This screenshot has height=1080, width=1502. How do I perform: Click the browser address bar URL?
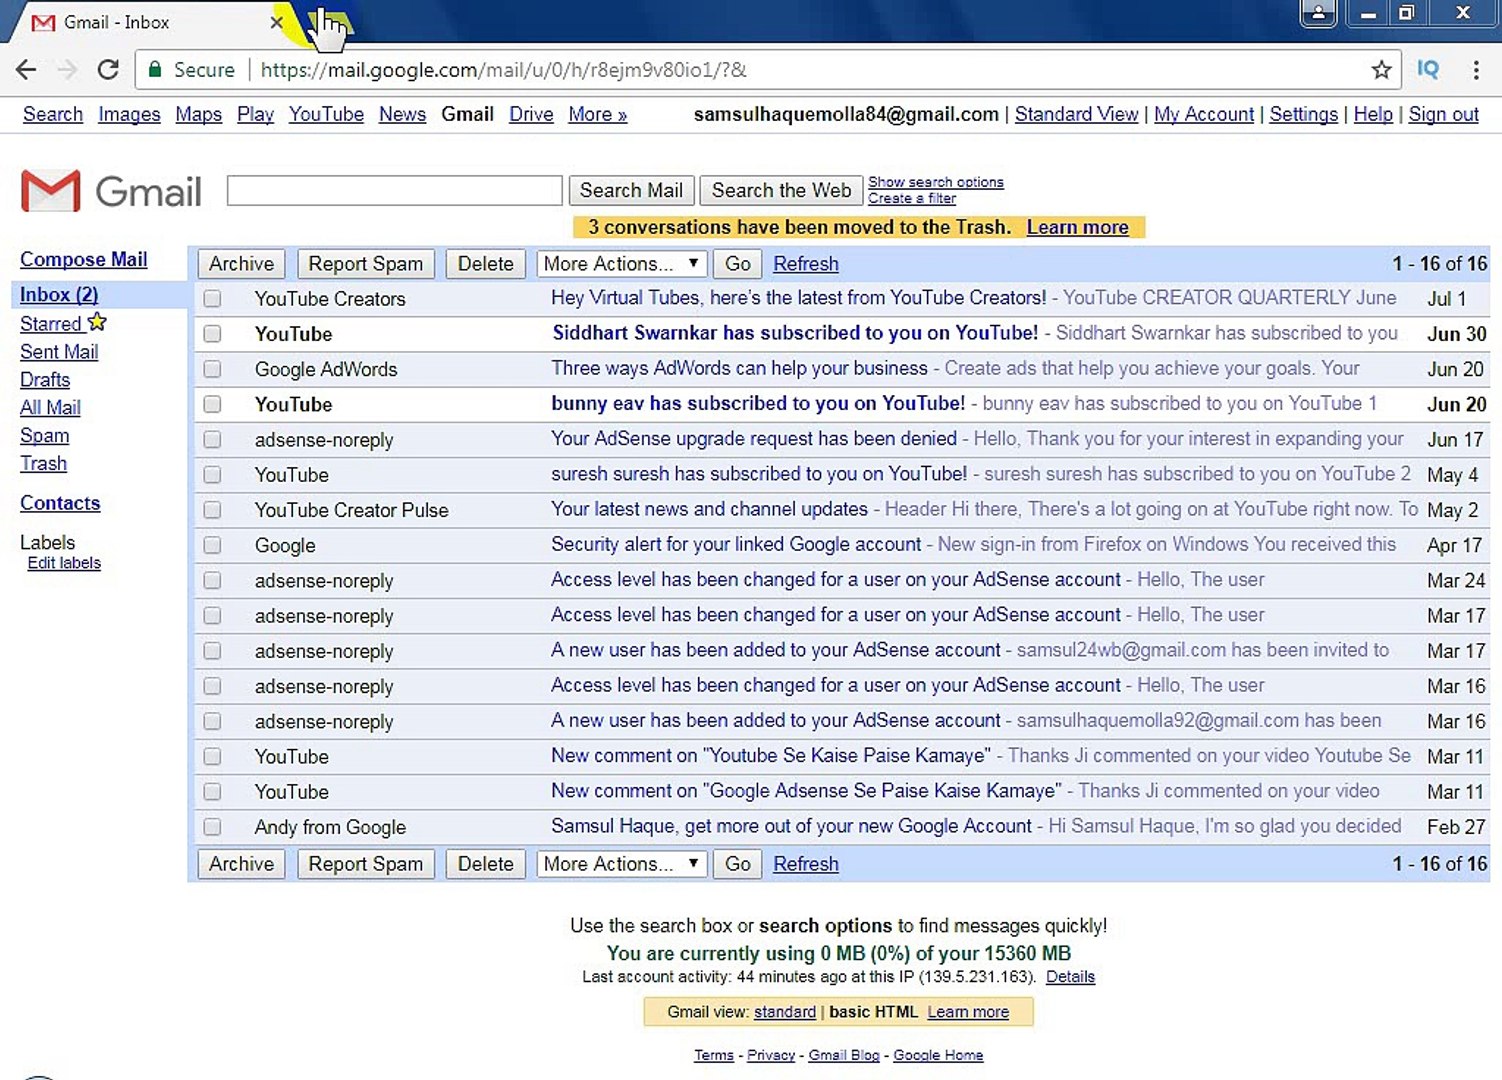pos(504,70)
